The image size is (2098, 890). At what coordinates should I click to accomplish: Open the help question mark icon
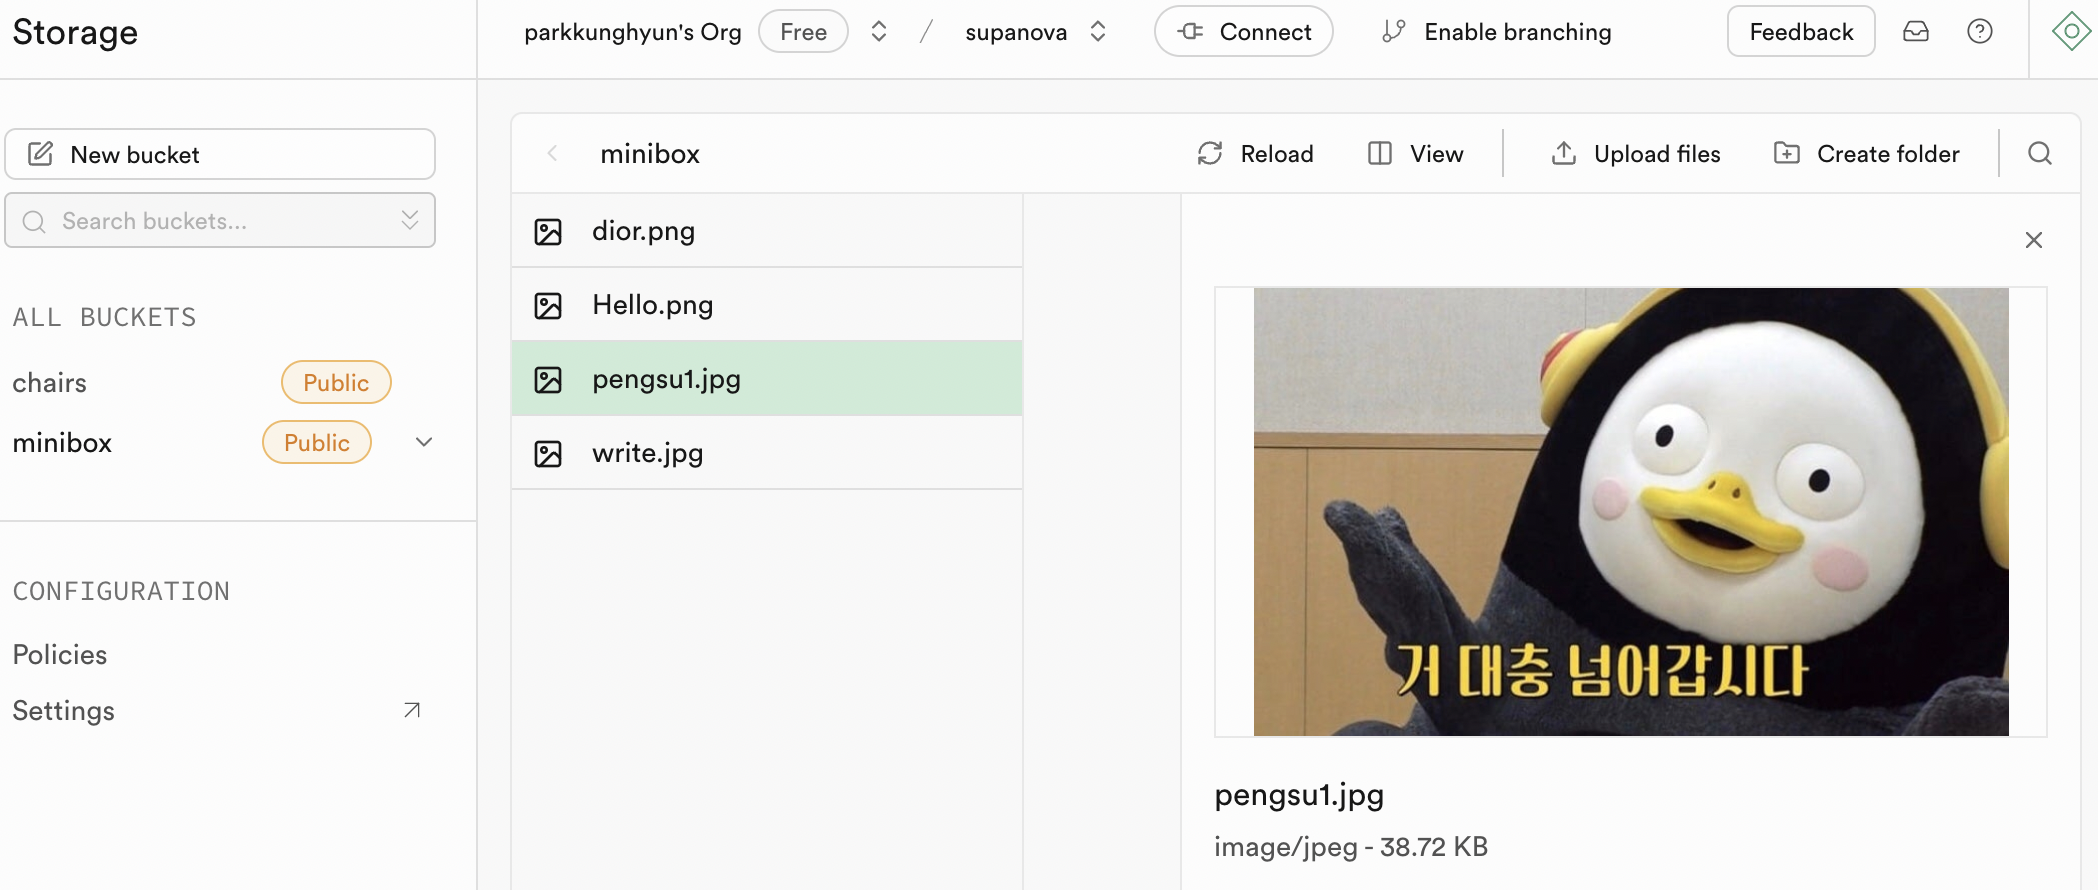pos(1980,32)
